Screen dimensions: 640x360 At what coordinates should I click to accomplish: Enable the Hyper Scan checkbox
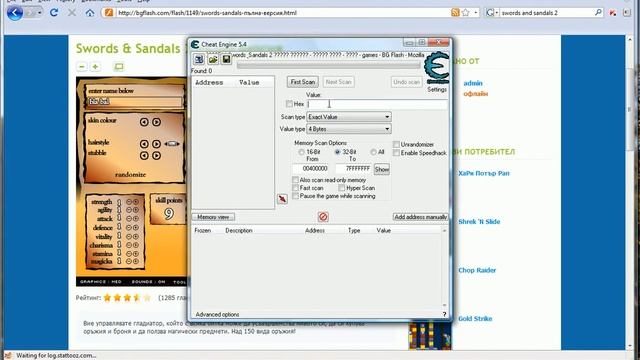click(x=341, y=188)
